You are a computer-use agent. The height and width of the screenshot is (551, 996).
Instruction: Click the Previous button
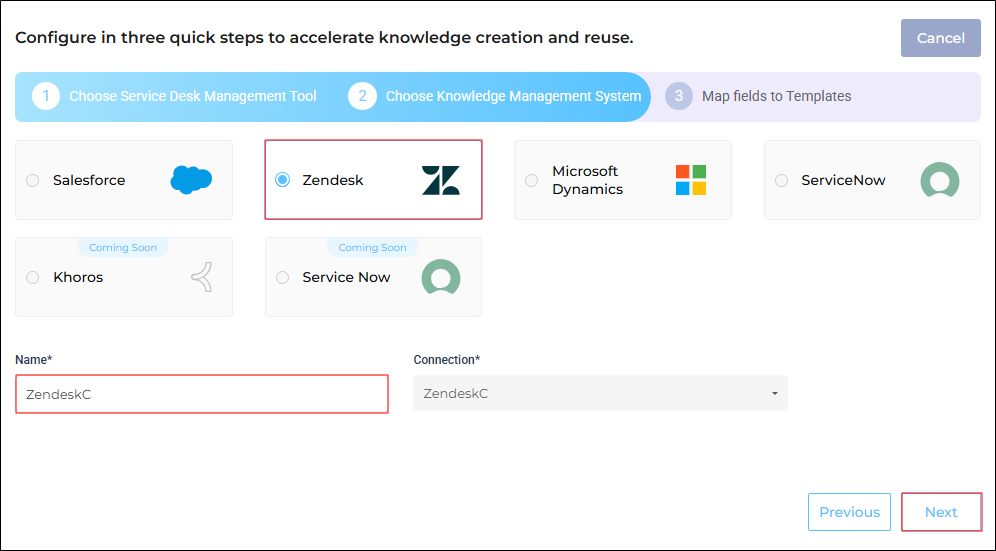pos(849,512)
